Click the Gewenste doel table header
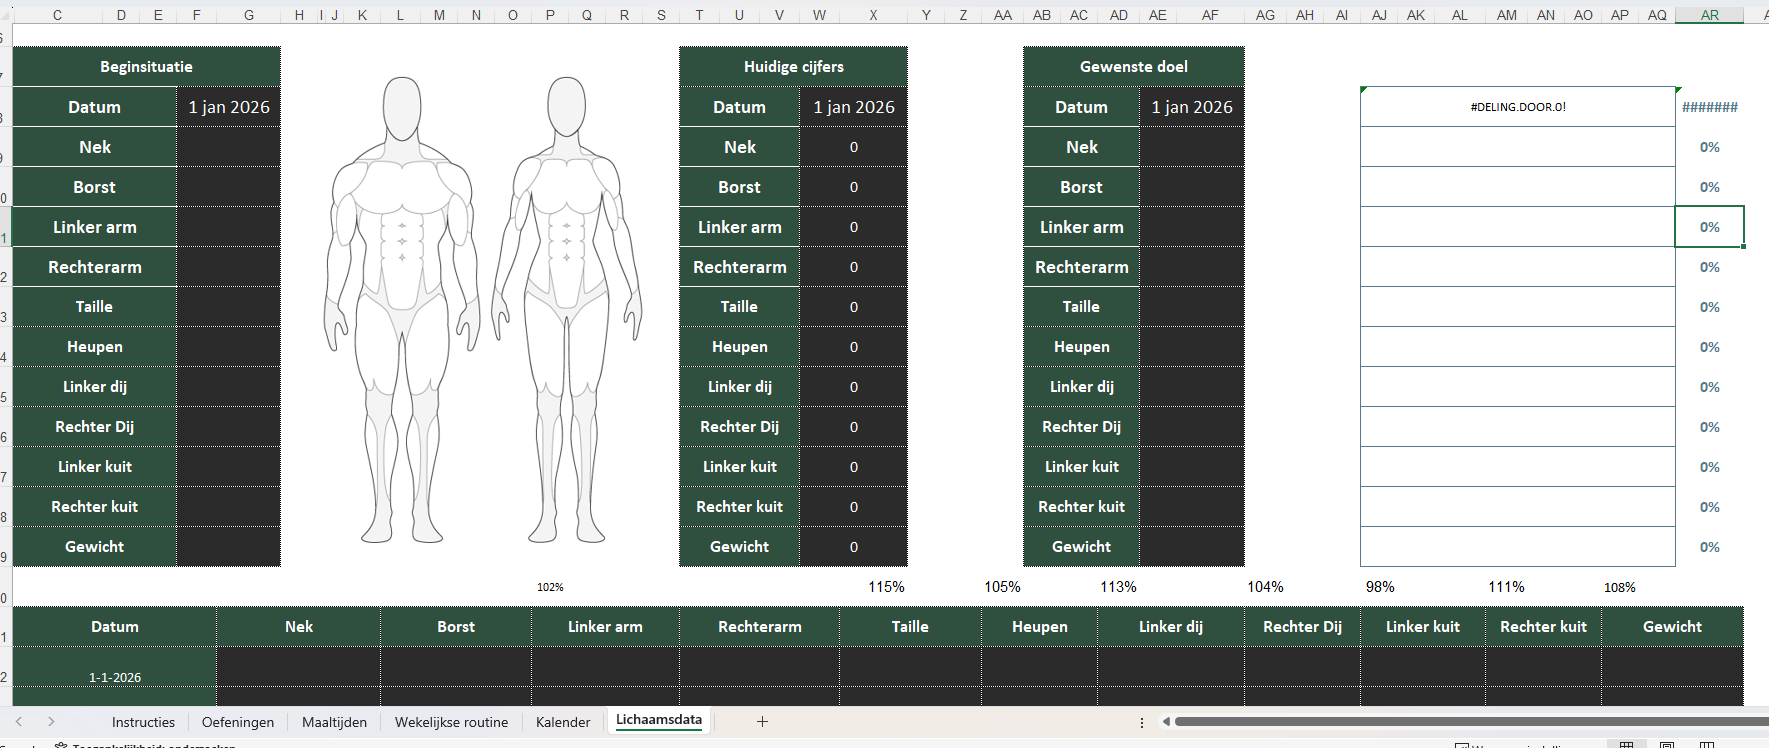The image size is (1769, 748). (1134, 66)
